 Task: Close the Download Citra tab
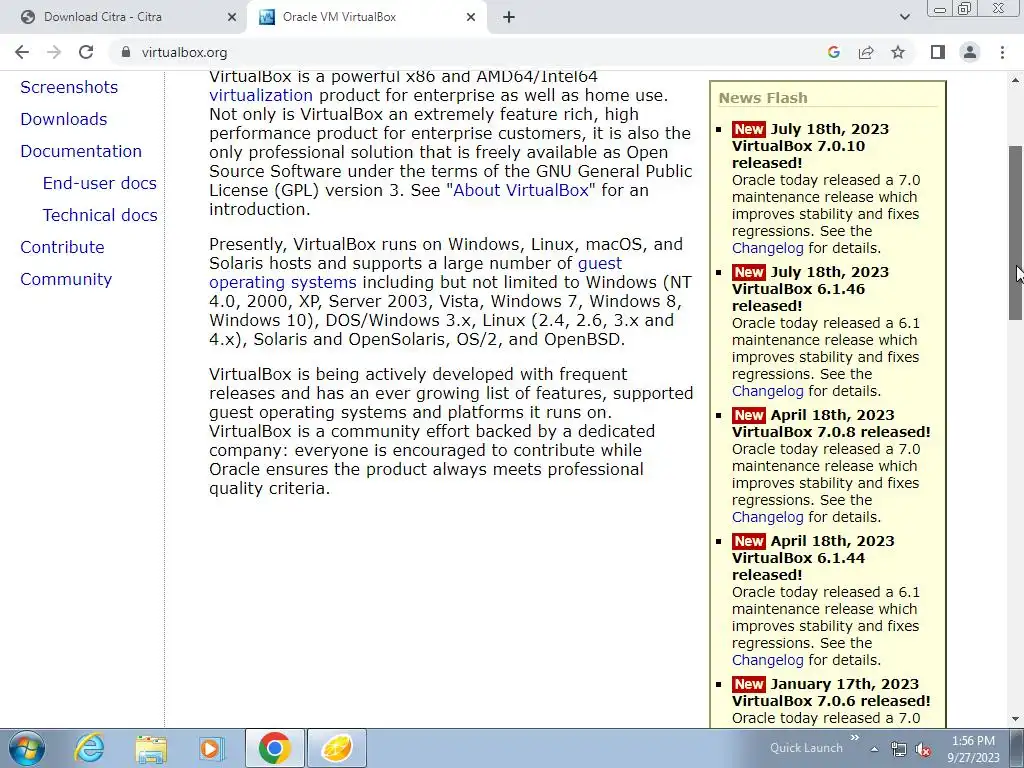pyautogui.click(x=231, y=18)
